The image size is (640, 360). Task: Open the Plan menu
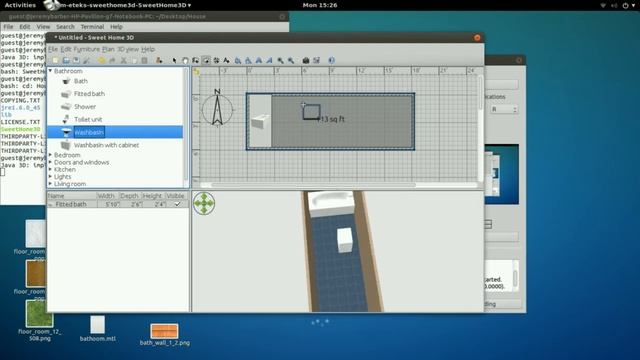(108, 49)
